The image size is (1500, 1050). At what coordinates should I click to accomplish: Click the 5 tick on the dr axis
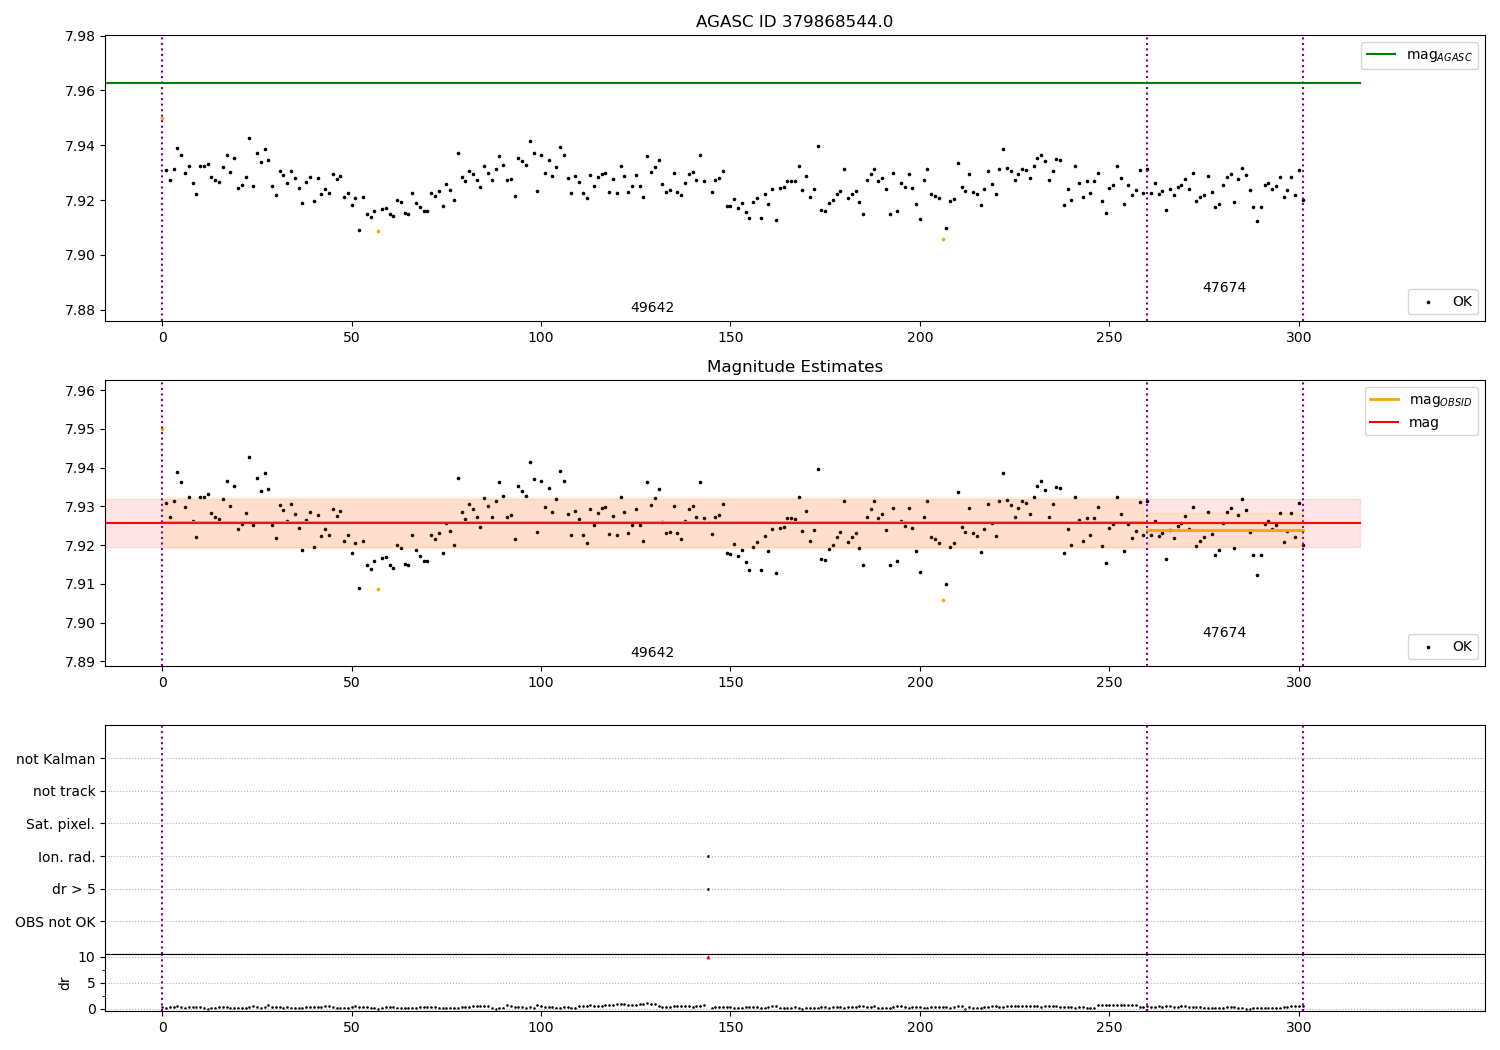(92, 983)
